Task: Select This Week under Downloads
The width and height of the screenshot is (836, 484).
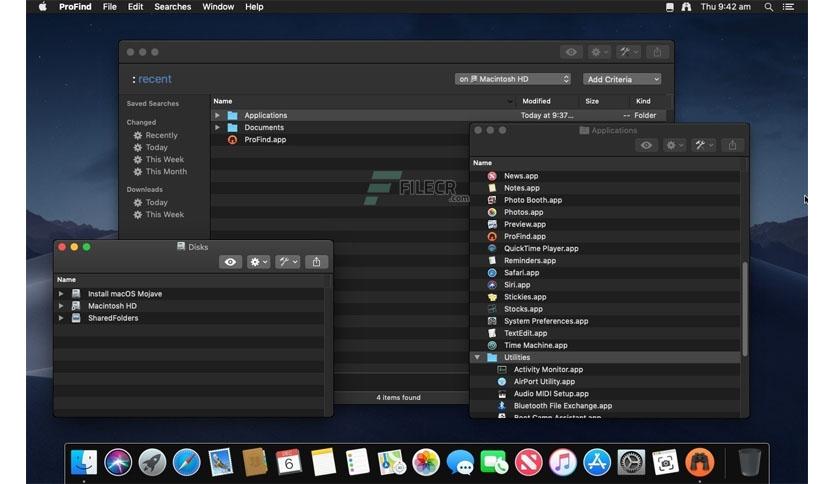Action: click(x=164, y=214)
